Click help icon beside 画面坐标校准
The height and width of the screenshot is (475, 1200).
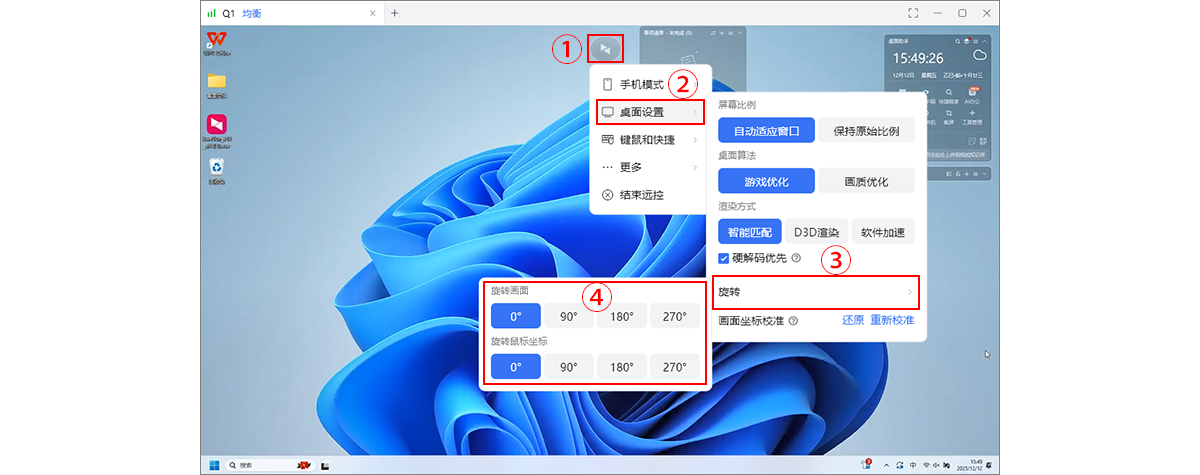pos(792,321)
